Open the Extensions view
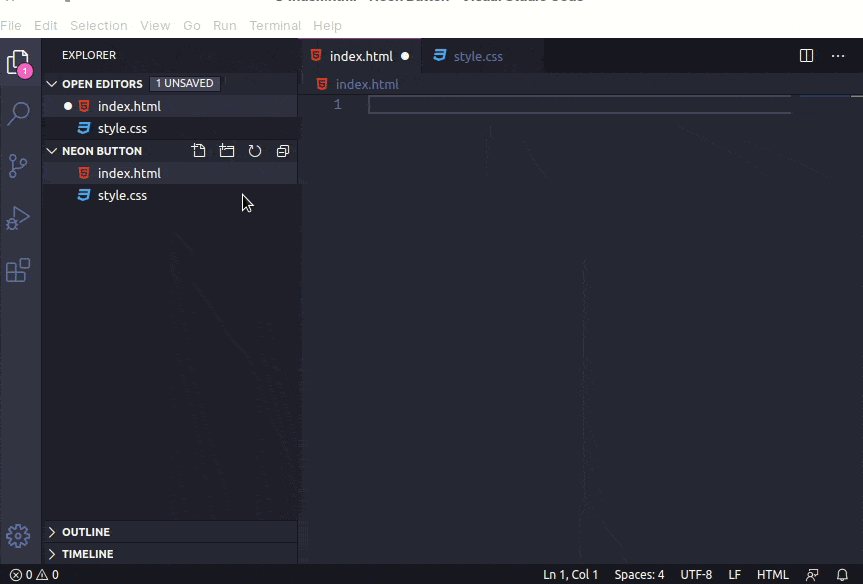 18,270
